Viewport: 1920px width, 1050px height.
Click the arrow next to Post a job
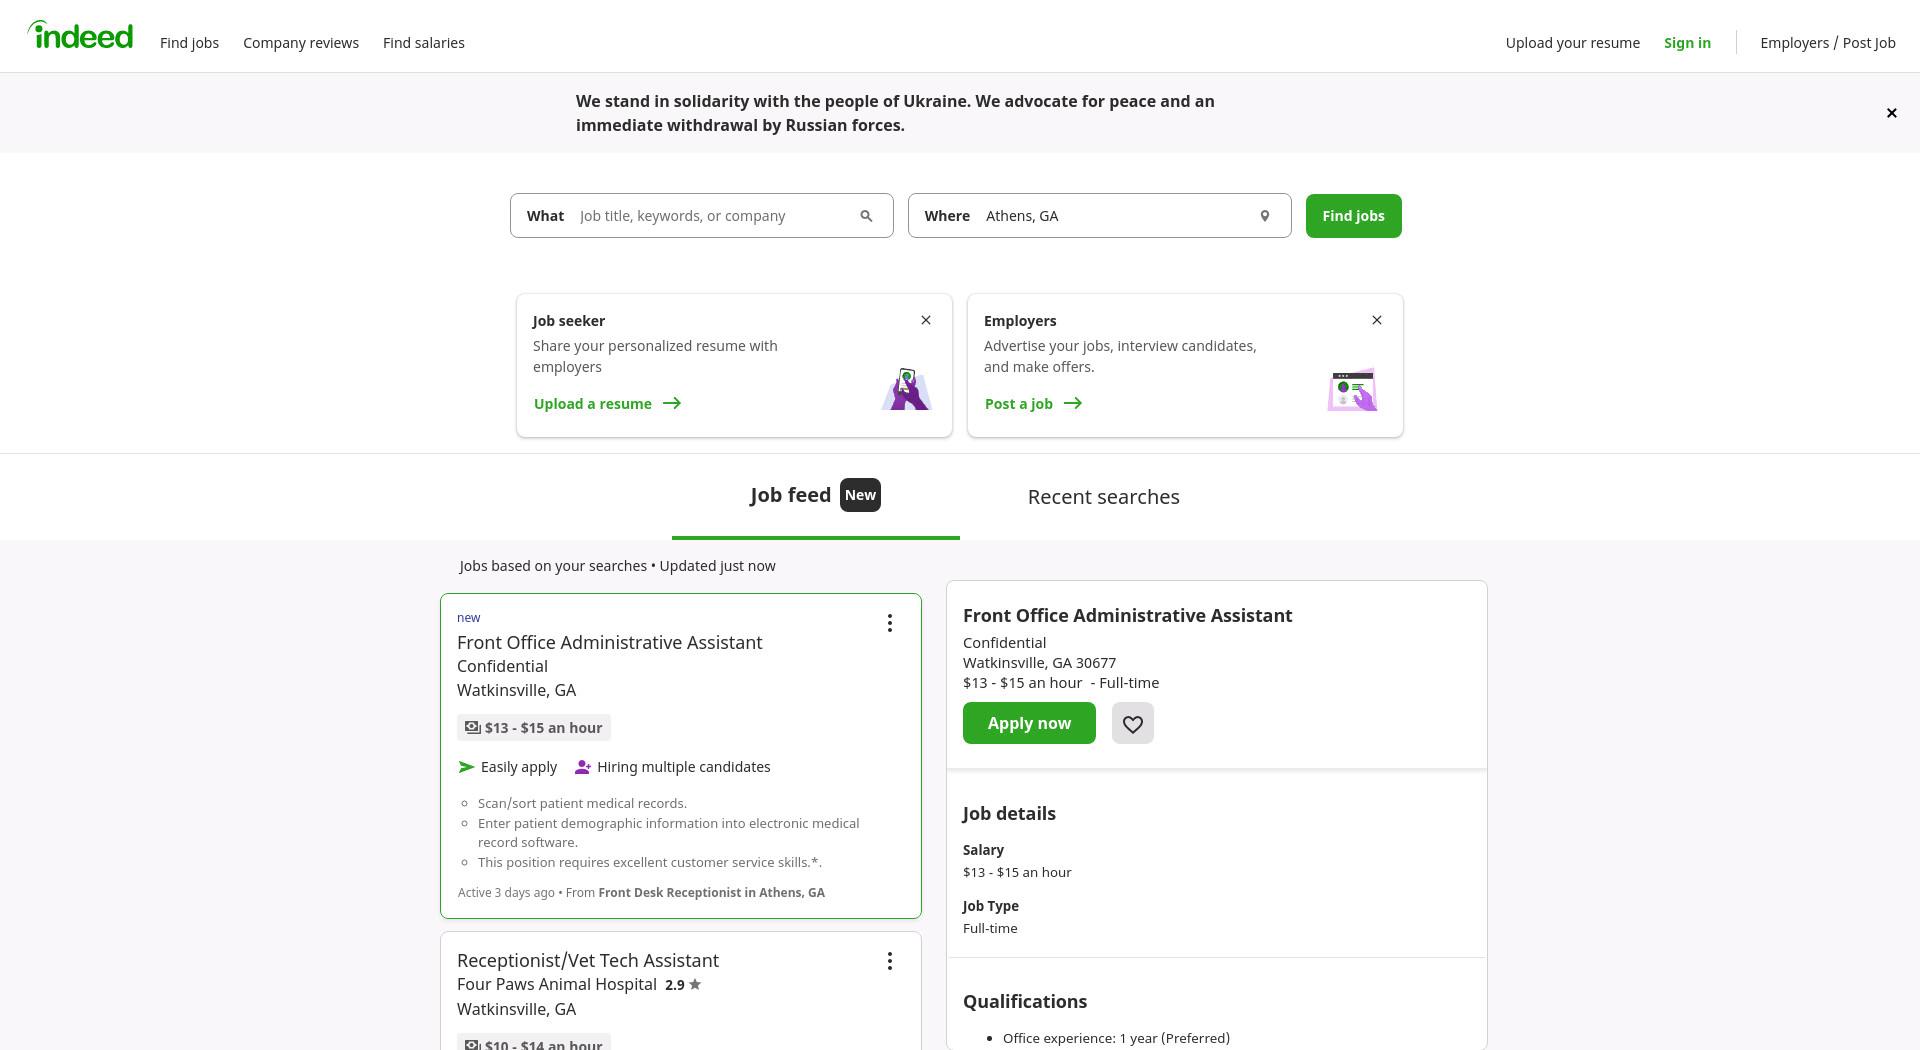(1073, 404)
